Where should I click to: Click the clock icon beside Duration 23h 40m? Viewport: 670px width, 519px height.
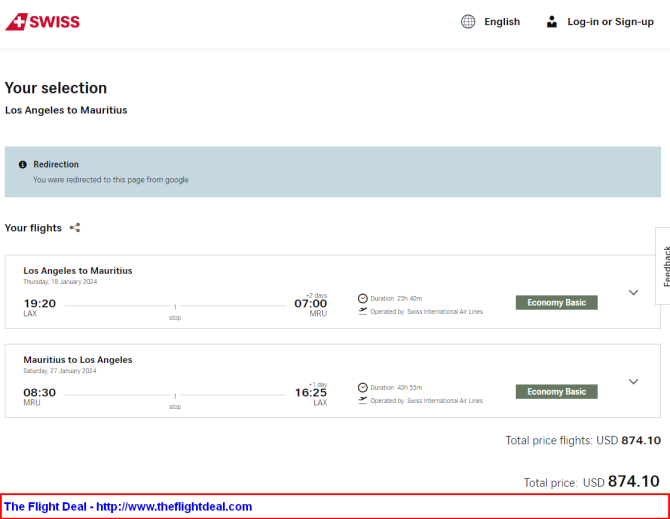tap(363, 299)
